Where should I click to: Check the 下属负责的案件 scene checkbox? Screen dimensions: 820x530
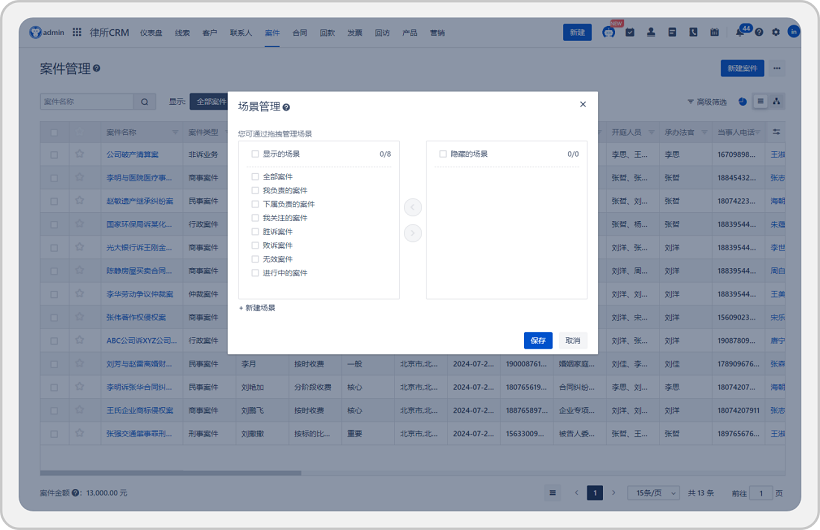(255, 204)
